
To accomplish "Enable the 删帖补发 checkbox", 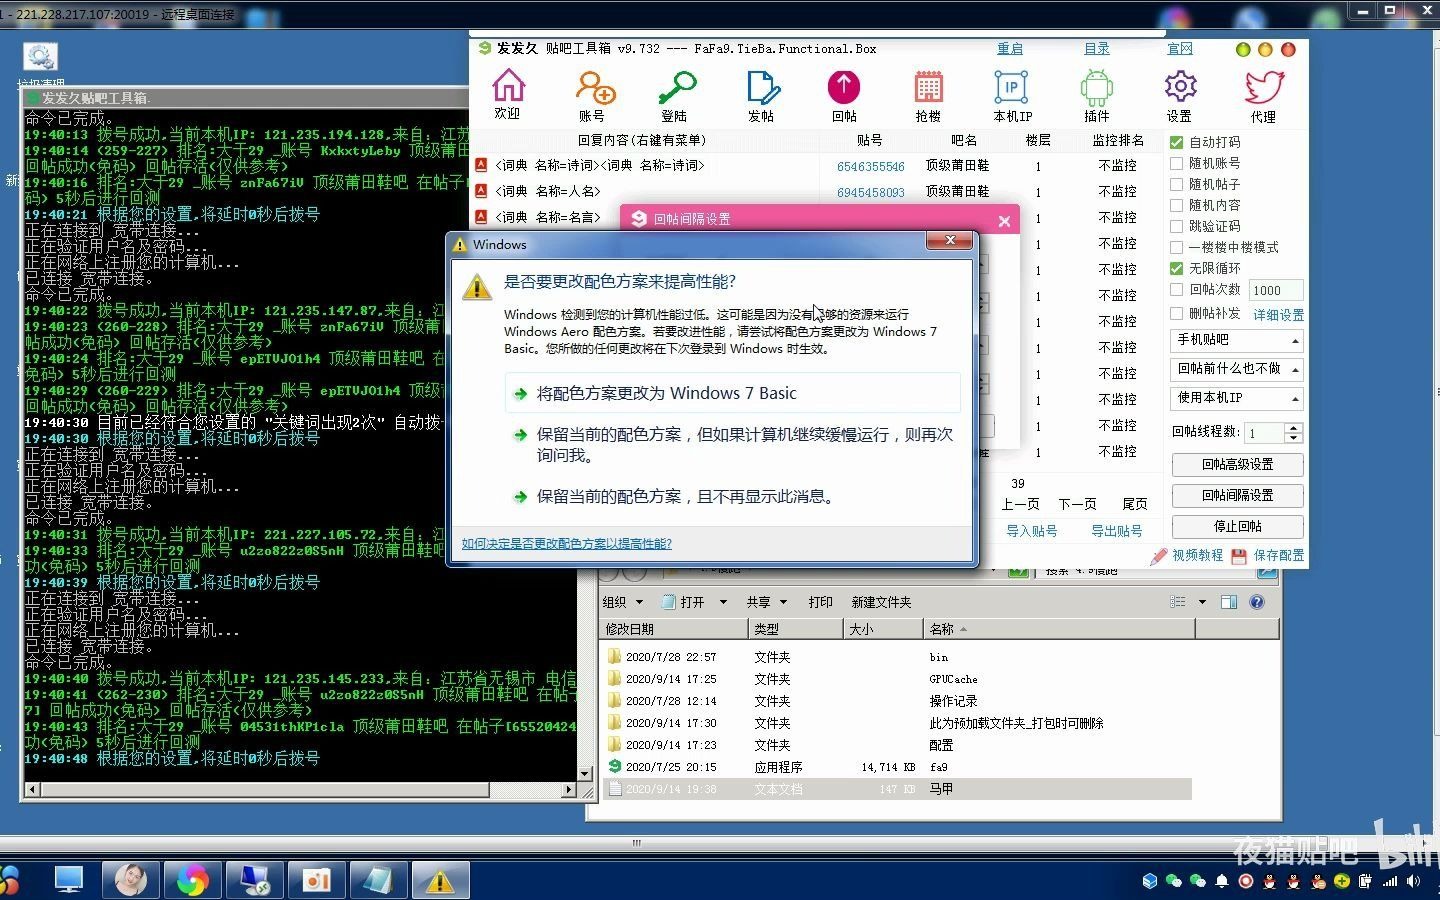I will pyautogui.click(x=1177, y=313).
